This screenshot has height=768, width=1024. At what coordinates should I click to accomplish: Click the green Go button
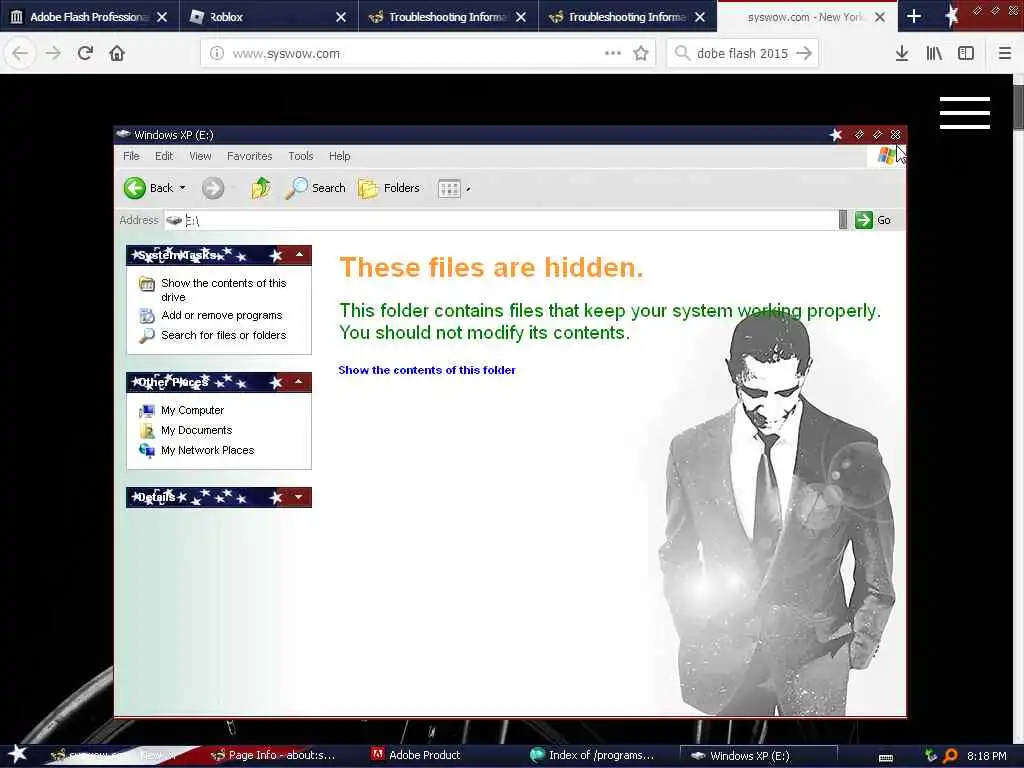(x=873, y=220)
